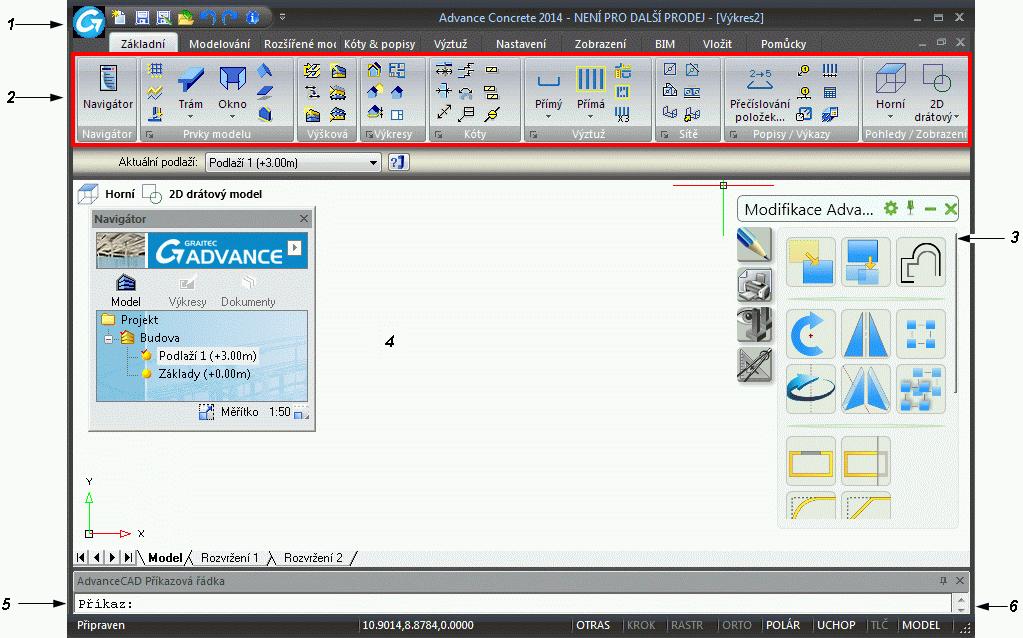The width and height of the screenshot is (1023, 638).
Task: Expand the Trám dropdown arrow
Action: point(191,117)
